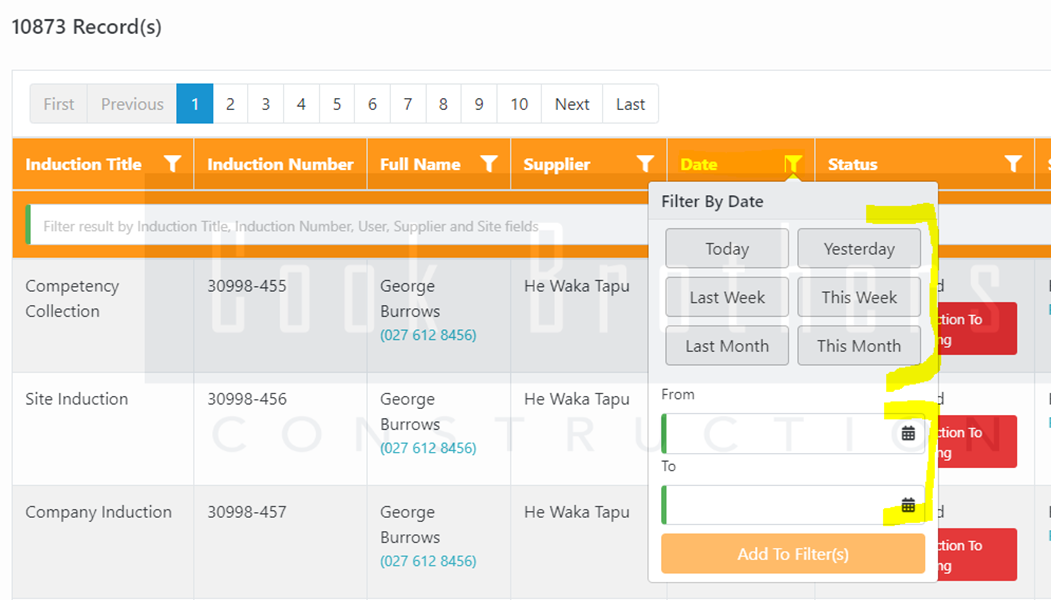Sort by Supplier column header

pos(556,164)
